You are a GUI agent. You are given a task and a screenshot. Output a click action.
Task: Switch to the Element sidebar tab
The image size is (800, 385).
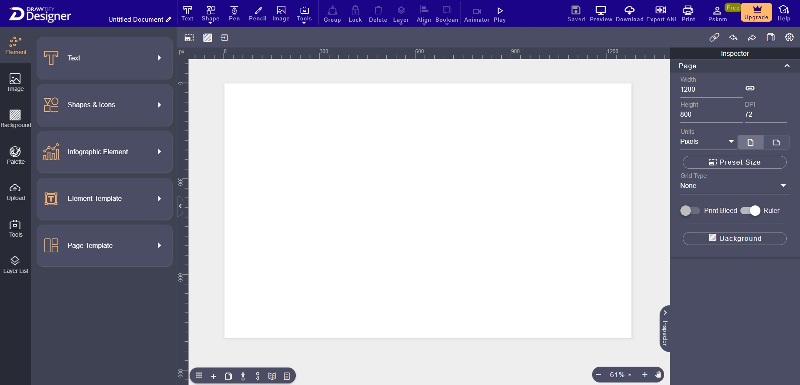tap(15, 46)
